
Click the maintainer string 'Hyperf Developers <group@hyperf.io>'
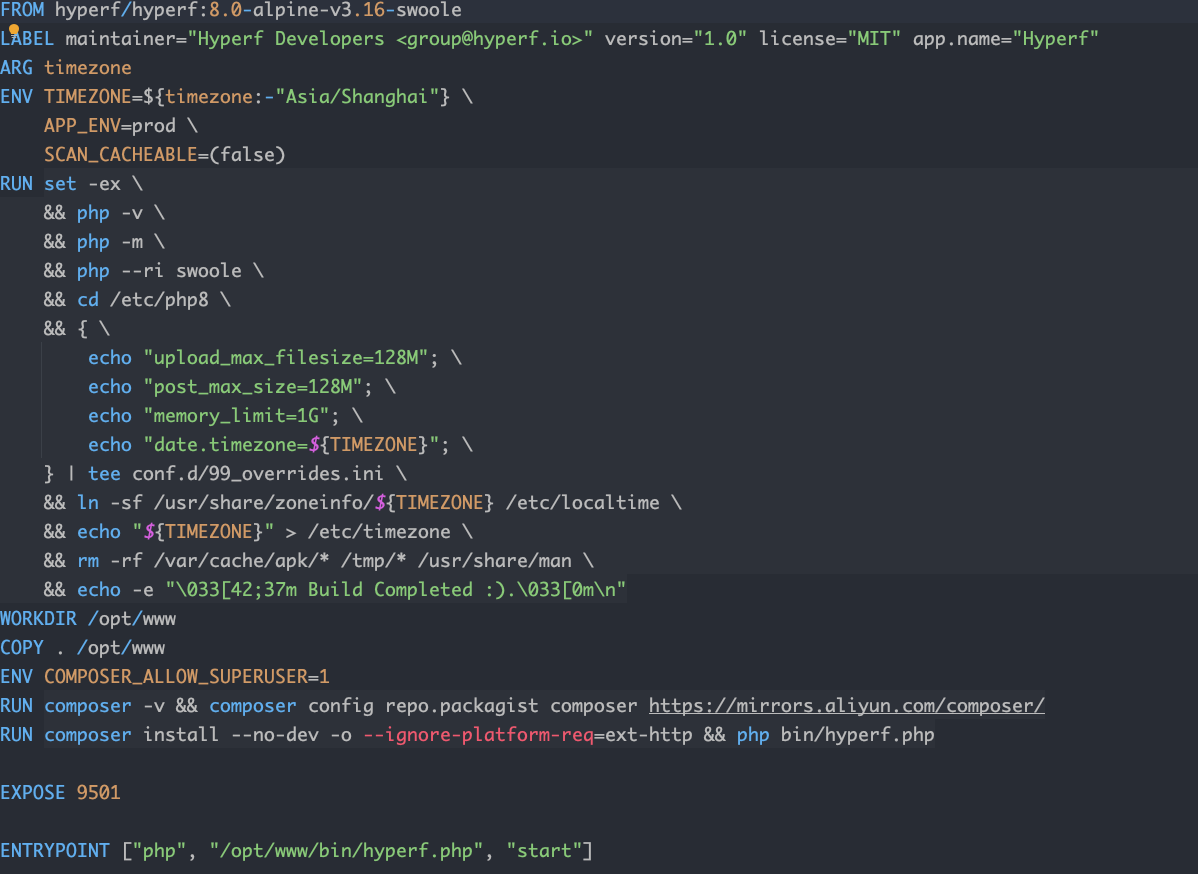(x=390, y=39)
